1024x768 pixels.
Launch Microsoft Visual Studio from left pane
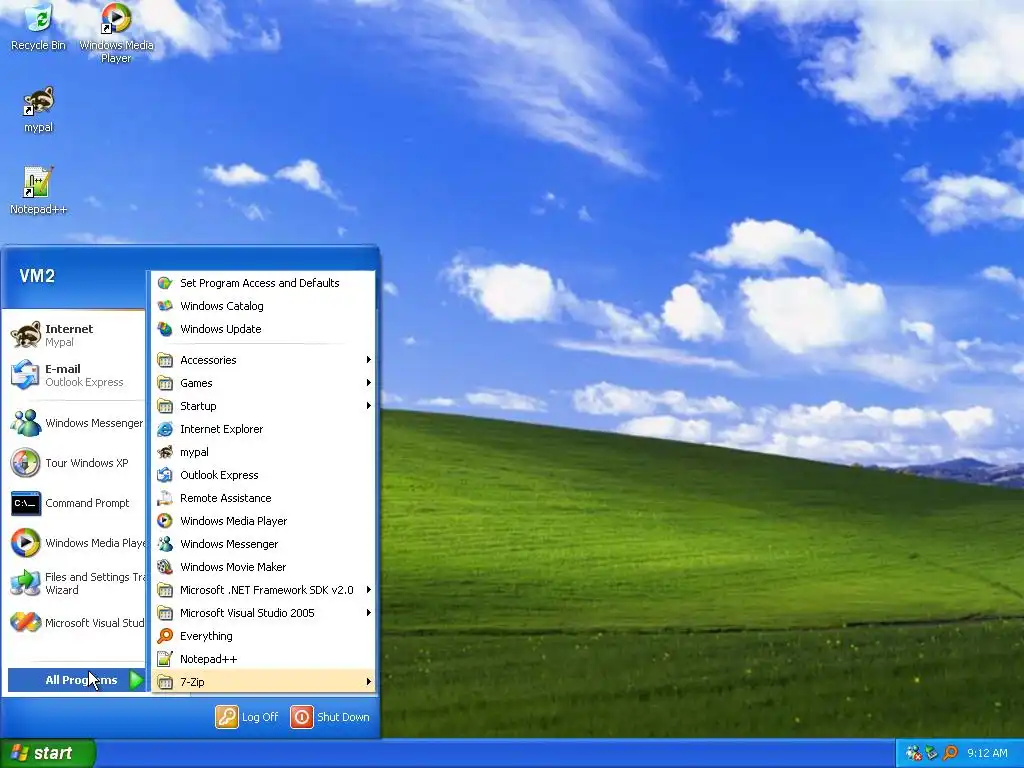(76, 623)
